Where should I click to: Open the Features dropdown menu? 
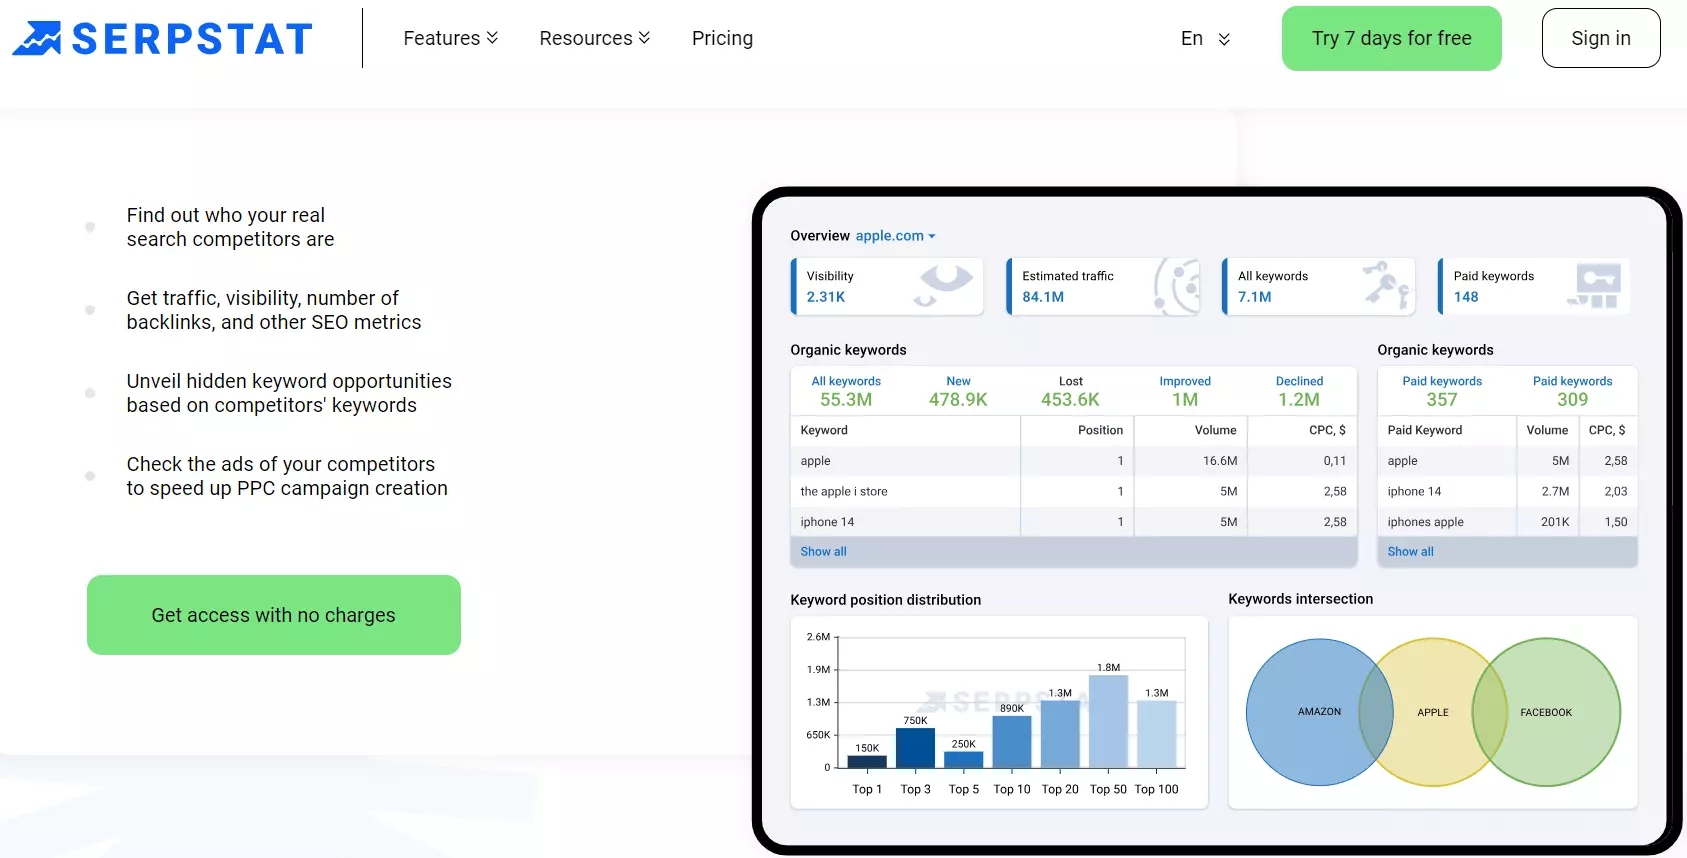[451, 38]
